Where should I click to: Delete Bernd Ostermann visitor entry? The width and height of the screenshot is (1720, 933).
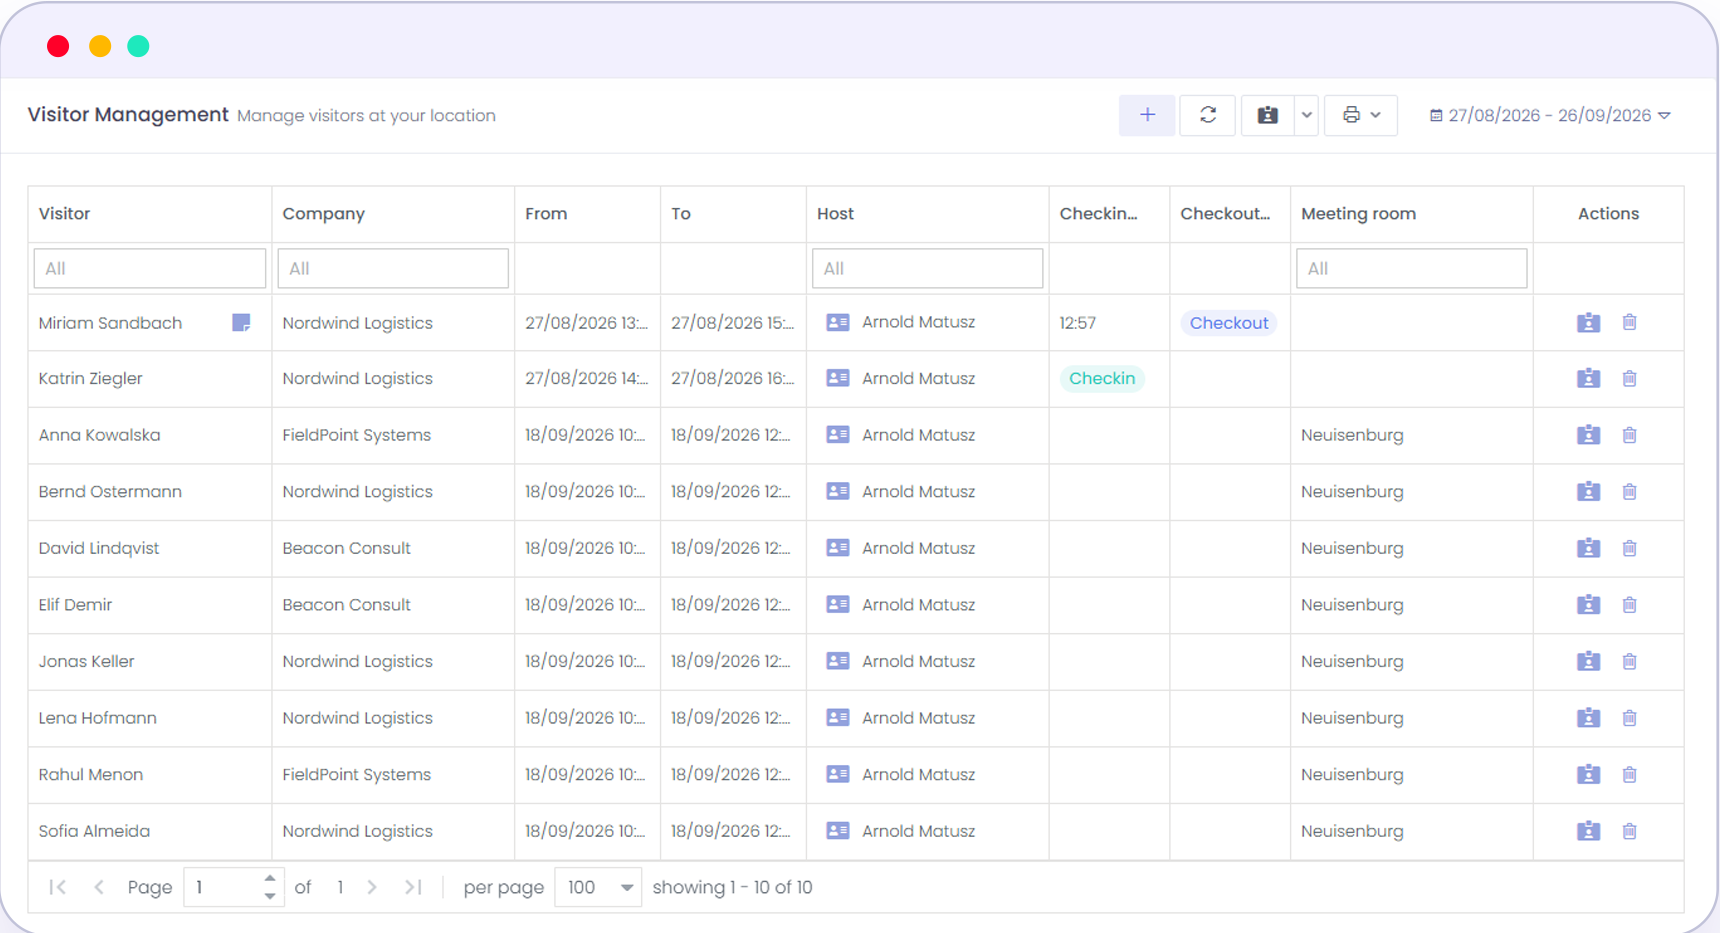[1629, 491]
